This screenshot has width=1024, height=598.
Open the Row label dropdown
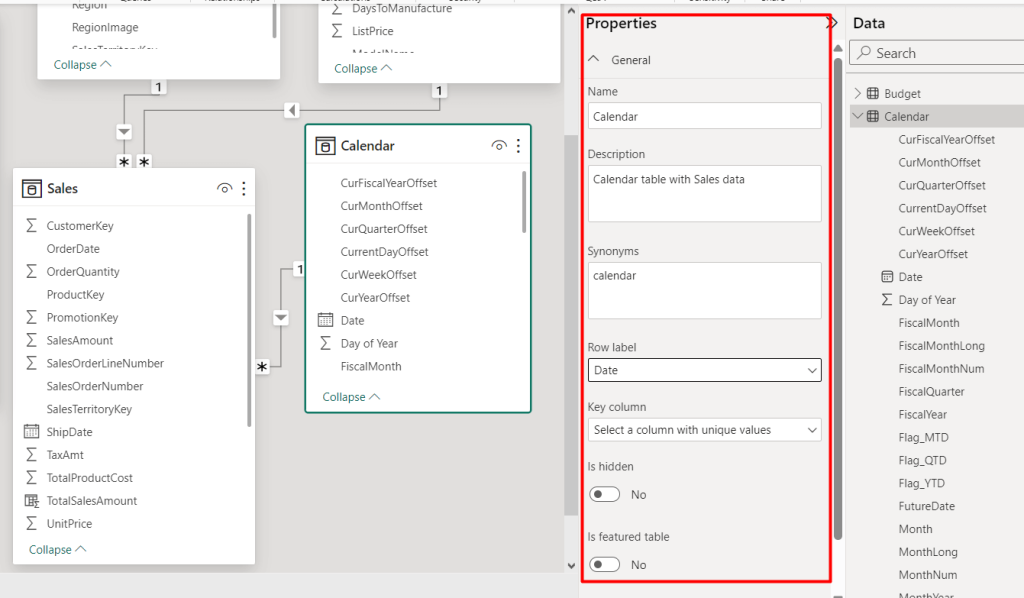pos(705,370)
